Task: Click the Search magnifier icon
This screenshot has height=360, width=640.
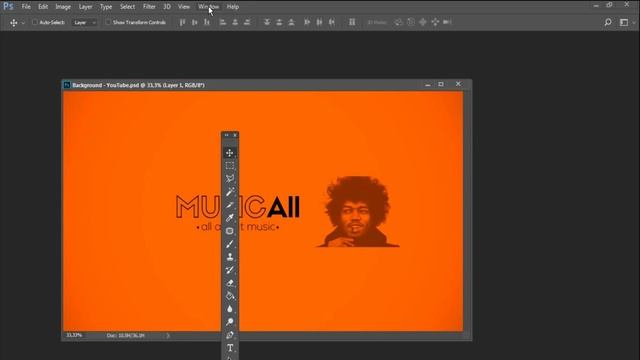Action: (x=608, y=22)
